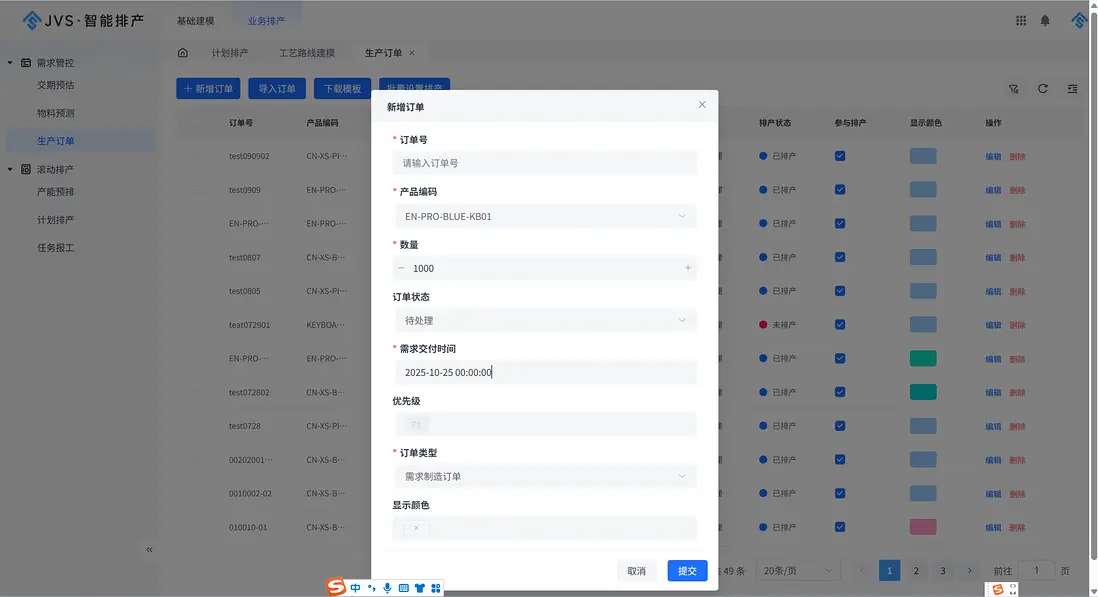Collapse the sidebar with double-arrow icon

click(150, 549)
